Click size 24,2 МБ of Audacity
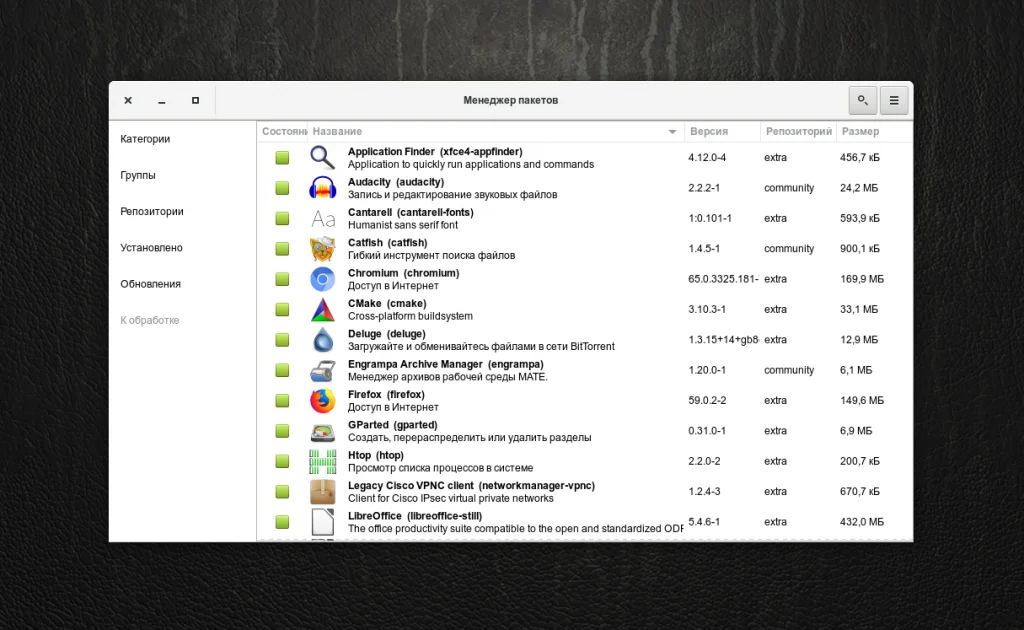This screenshot has width=1024, height=630. pos(859,188)
